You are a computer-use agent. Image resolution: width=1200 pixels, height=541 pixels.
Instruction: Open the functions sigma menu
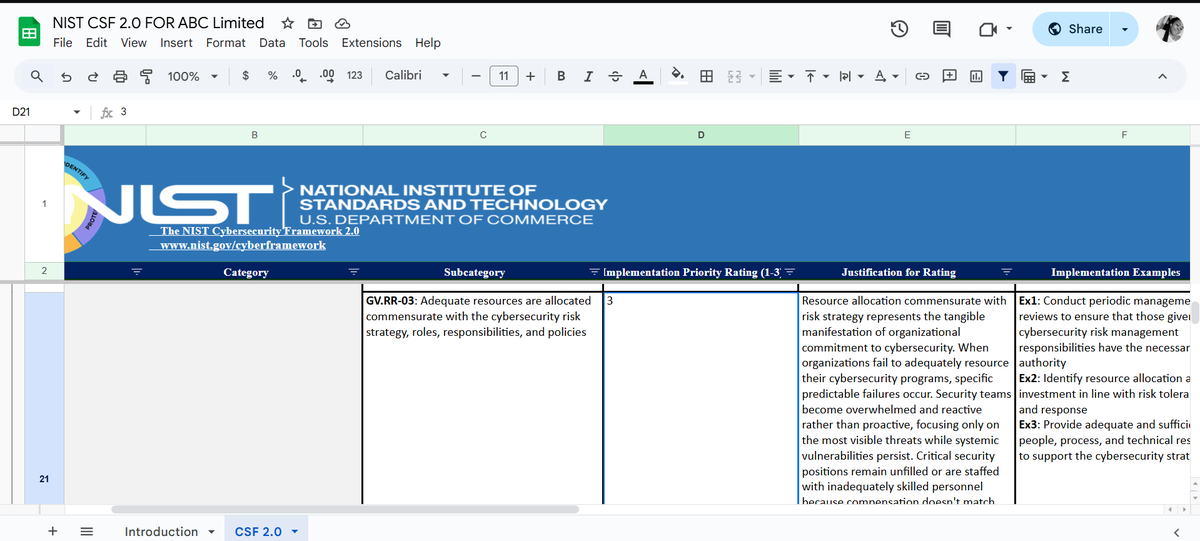tap(1066, 76)
